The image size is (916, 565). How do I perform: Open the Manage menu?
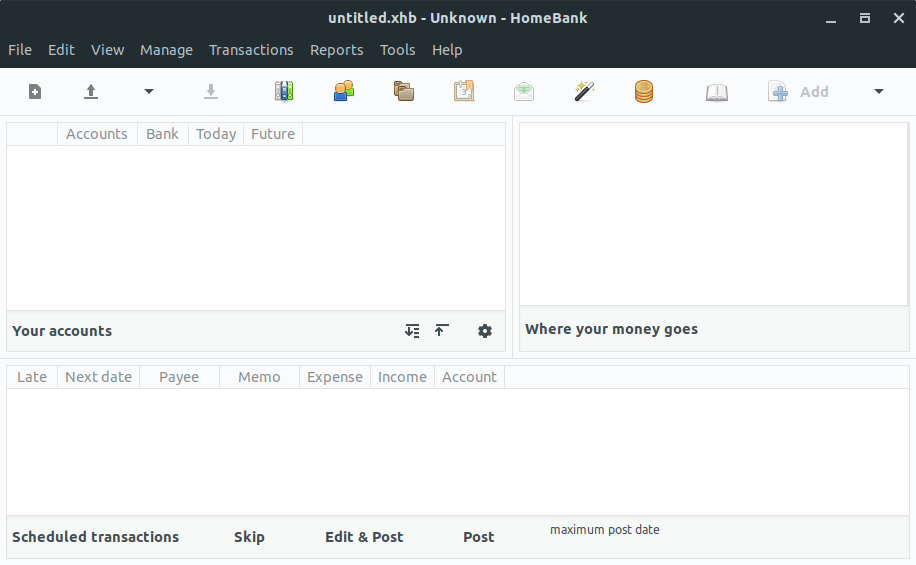coord(166,50)
